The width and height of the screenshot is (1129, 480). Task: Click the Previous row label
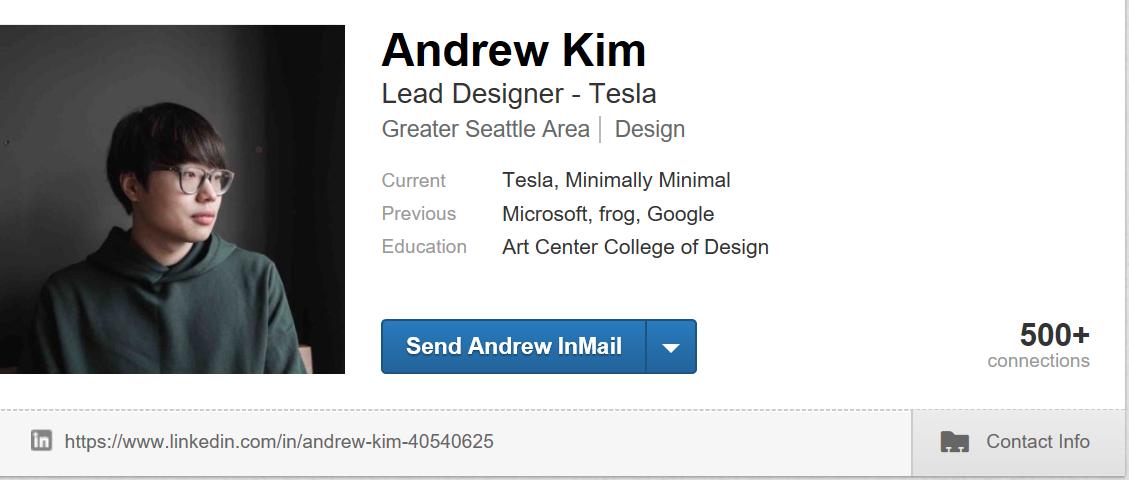[x=419, y=214]
